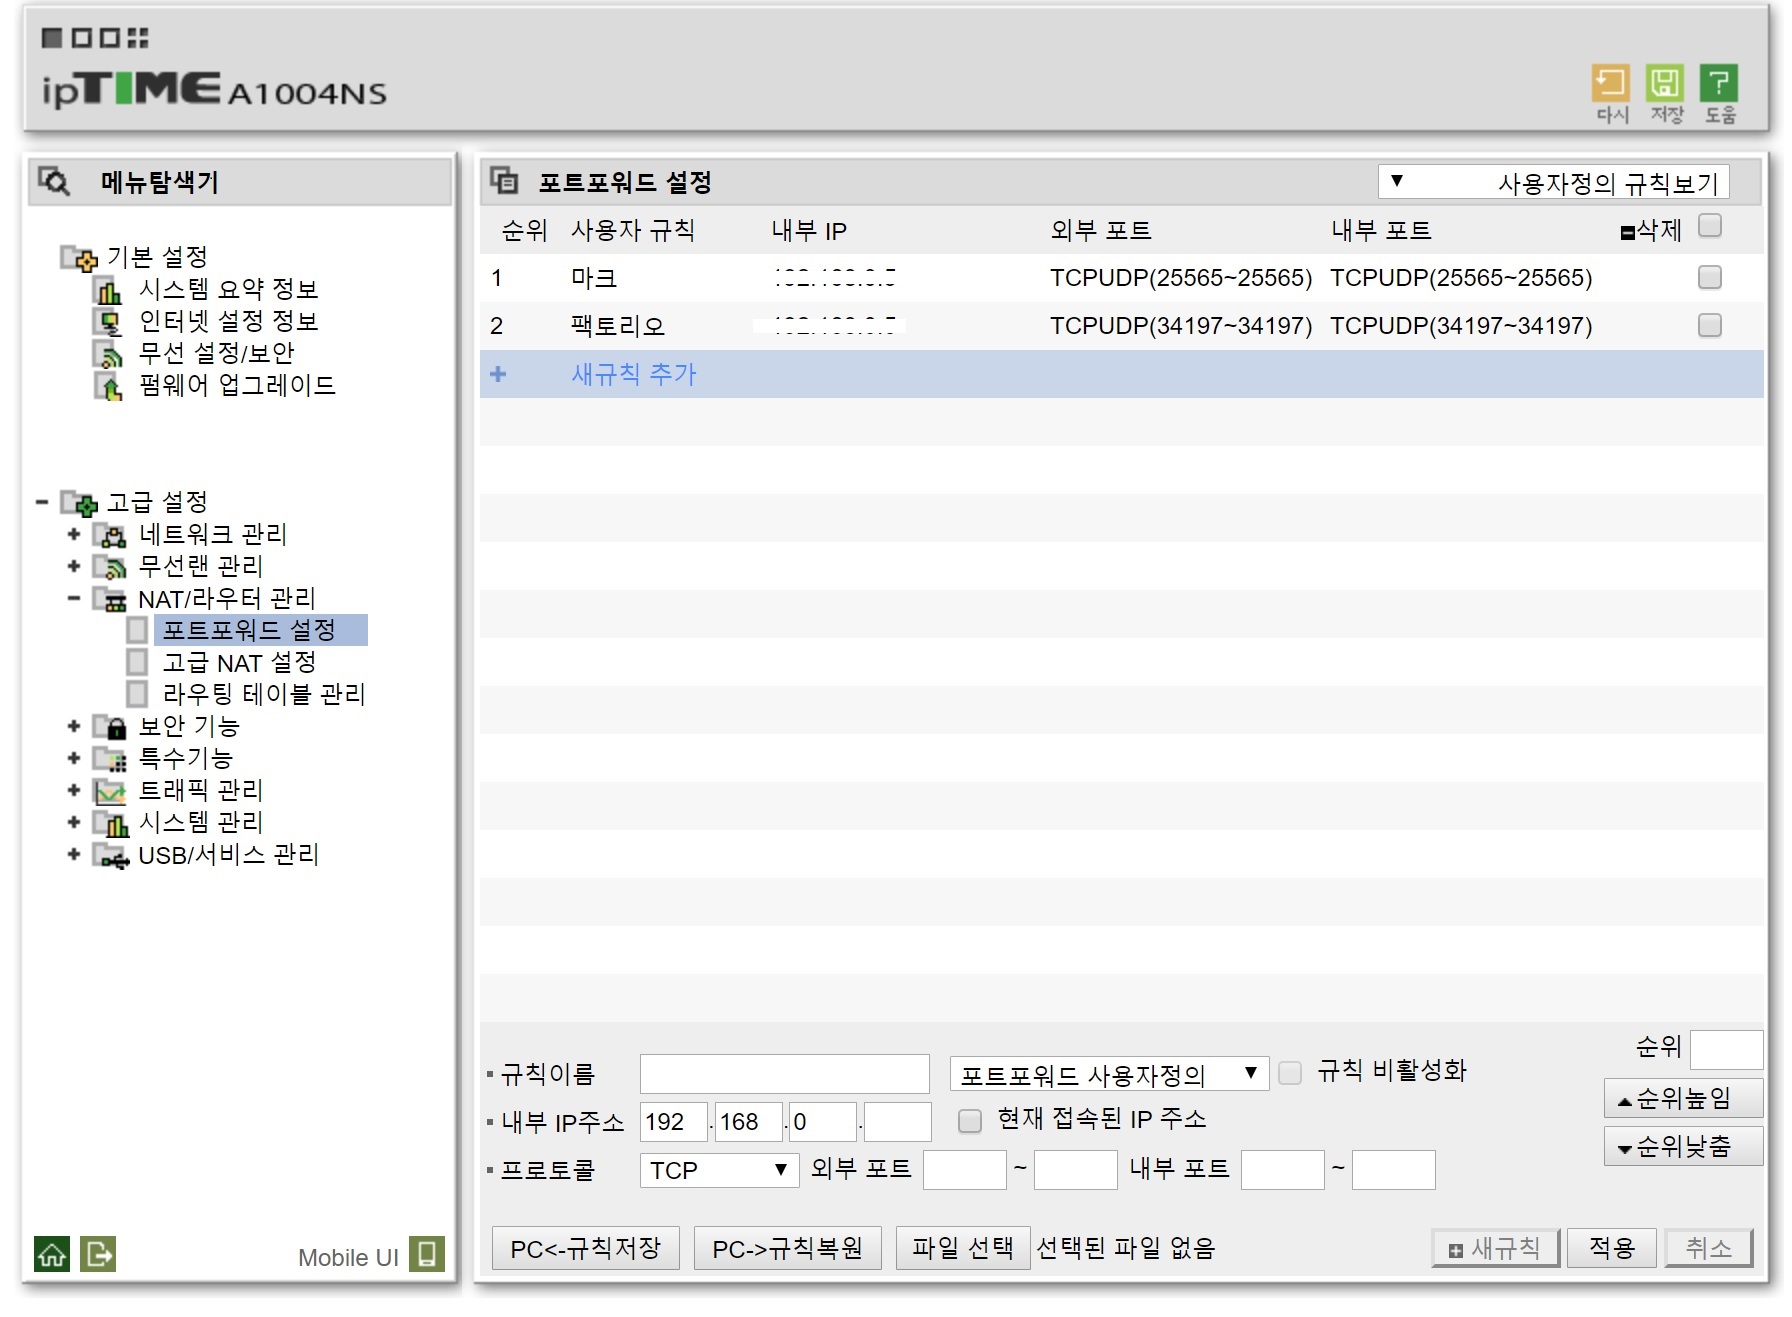This screenshot has height=1317, width=1792.
Task: Select the 팩토리오 rule name cell
Action: pos(618,326)
